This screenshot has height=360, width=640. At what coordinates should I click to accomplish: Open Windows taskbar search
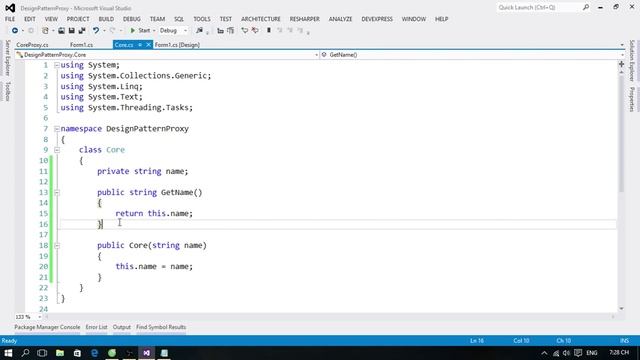pyautogui.click(x=25, y=353)
